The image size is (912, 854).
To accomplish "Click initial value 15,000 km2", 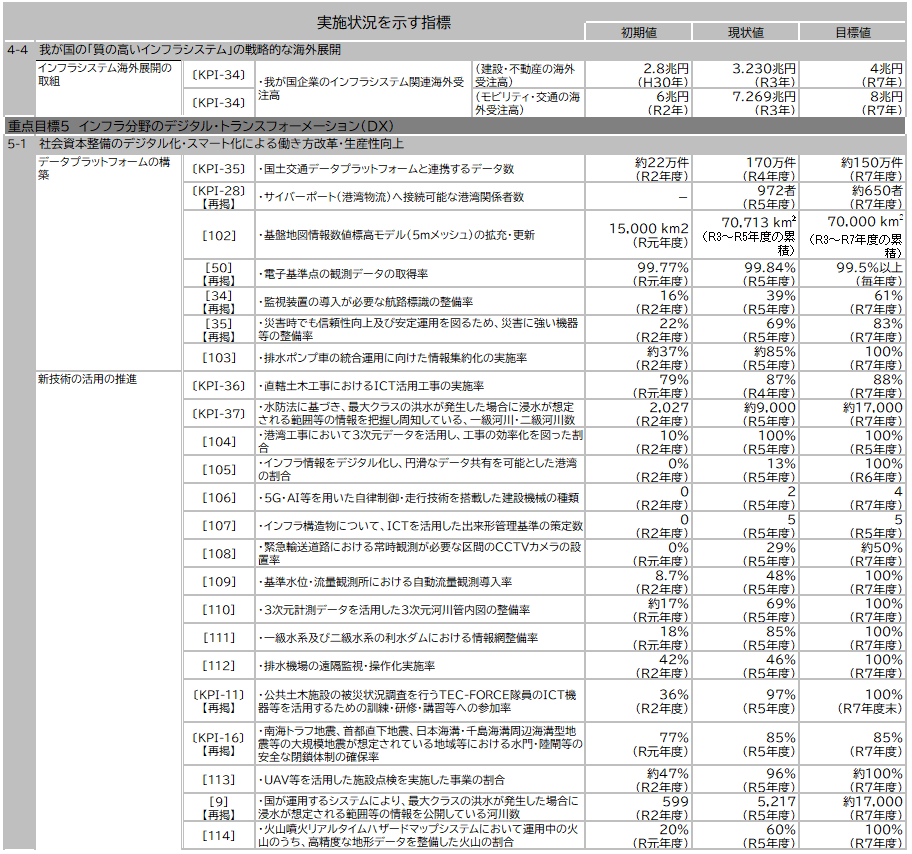I will coord(649,229).
